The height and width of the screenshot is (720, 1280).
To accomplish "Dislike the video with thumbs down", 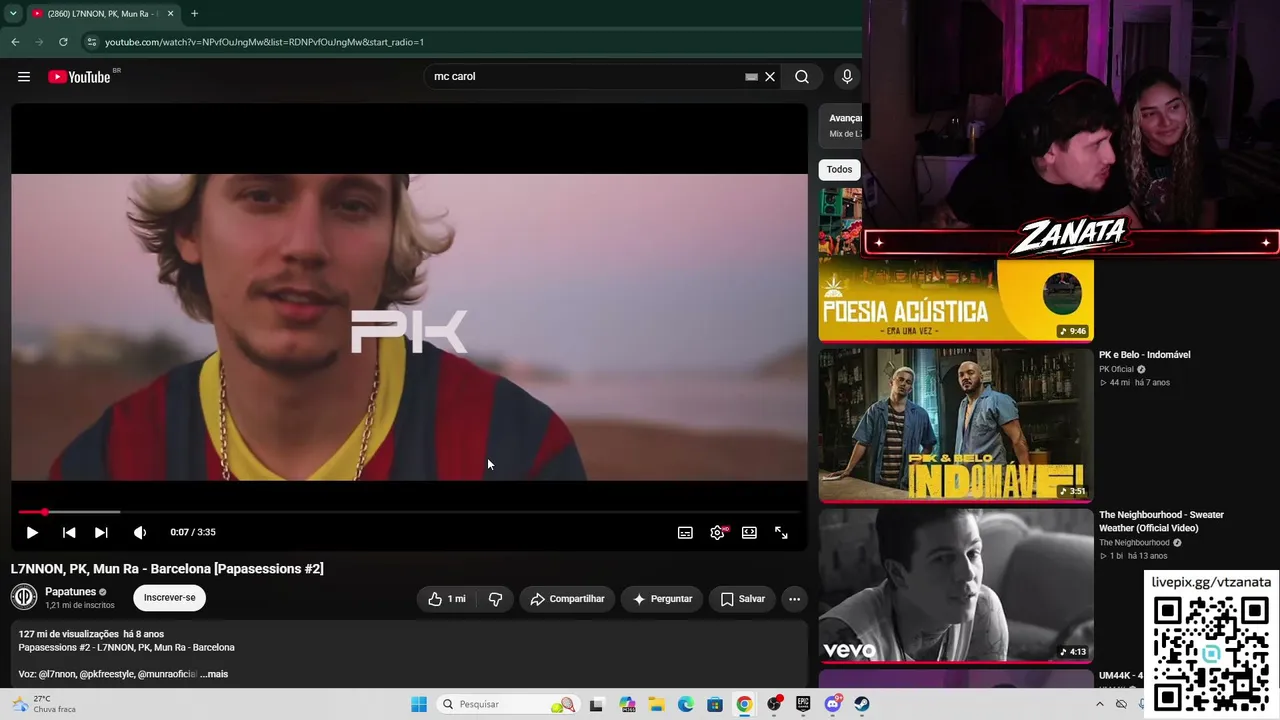I will (495, 599).
